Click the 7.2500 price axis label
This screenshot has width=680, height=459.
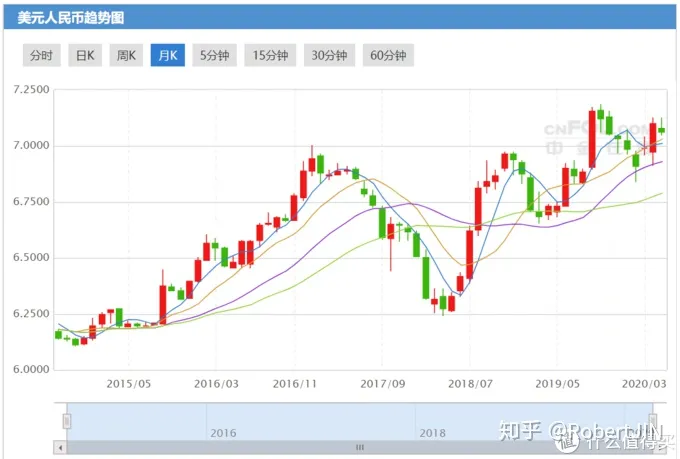(x=31, y=90)
